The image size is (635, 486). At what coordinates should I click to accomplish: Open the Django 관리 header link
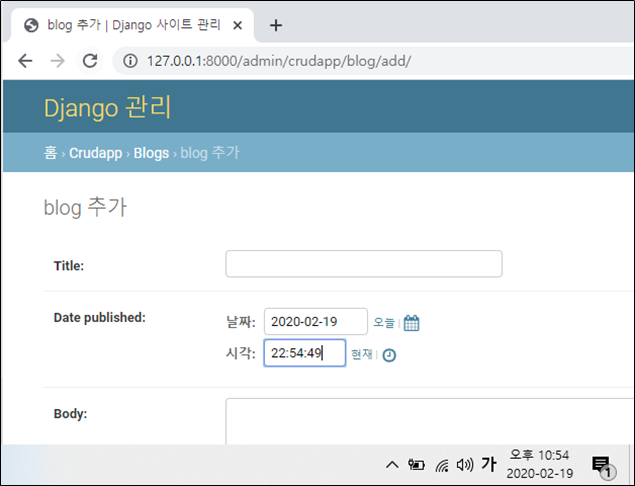[x=107, y=108]
